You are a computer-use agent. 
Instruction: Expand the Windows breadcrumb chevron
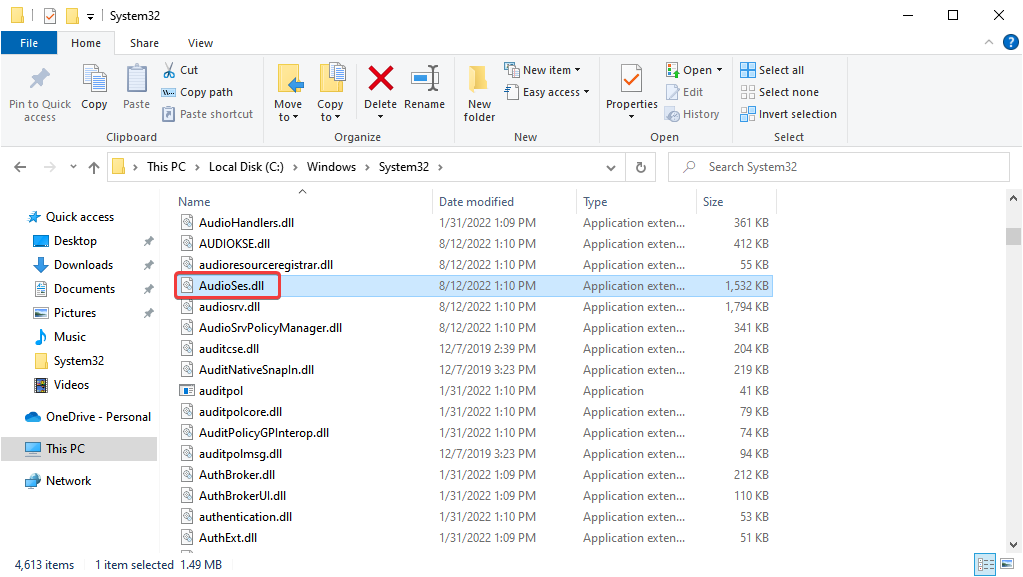[367, 167]
